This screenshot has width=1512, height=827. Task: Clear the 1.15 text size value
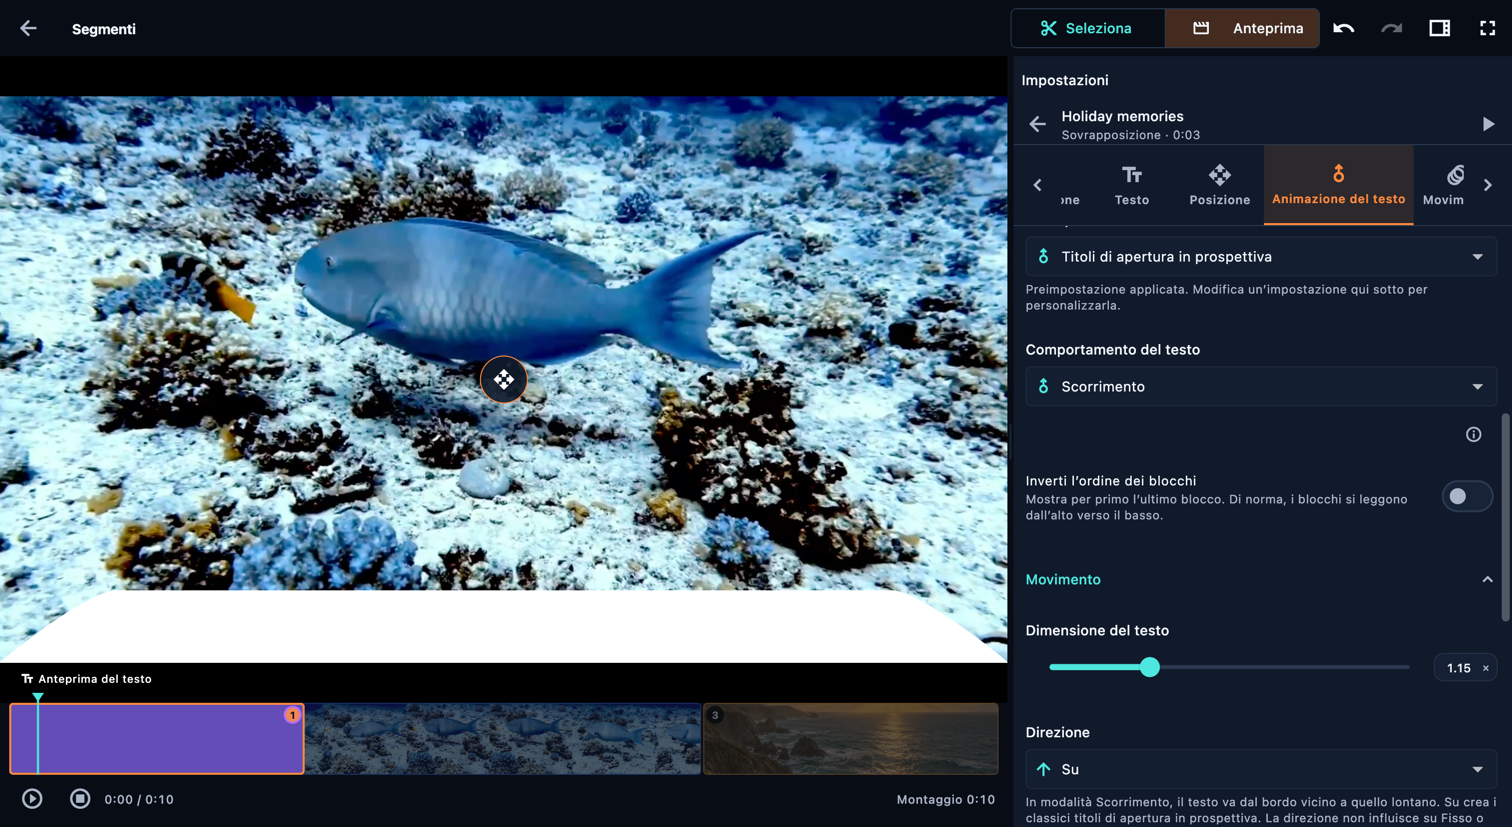[1485, 668]
